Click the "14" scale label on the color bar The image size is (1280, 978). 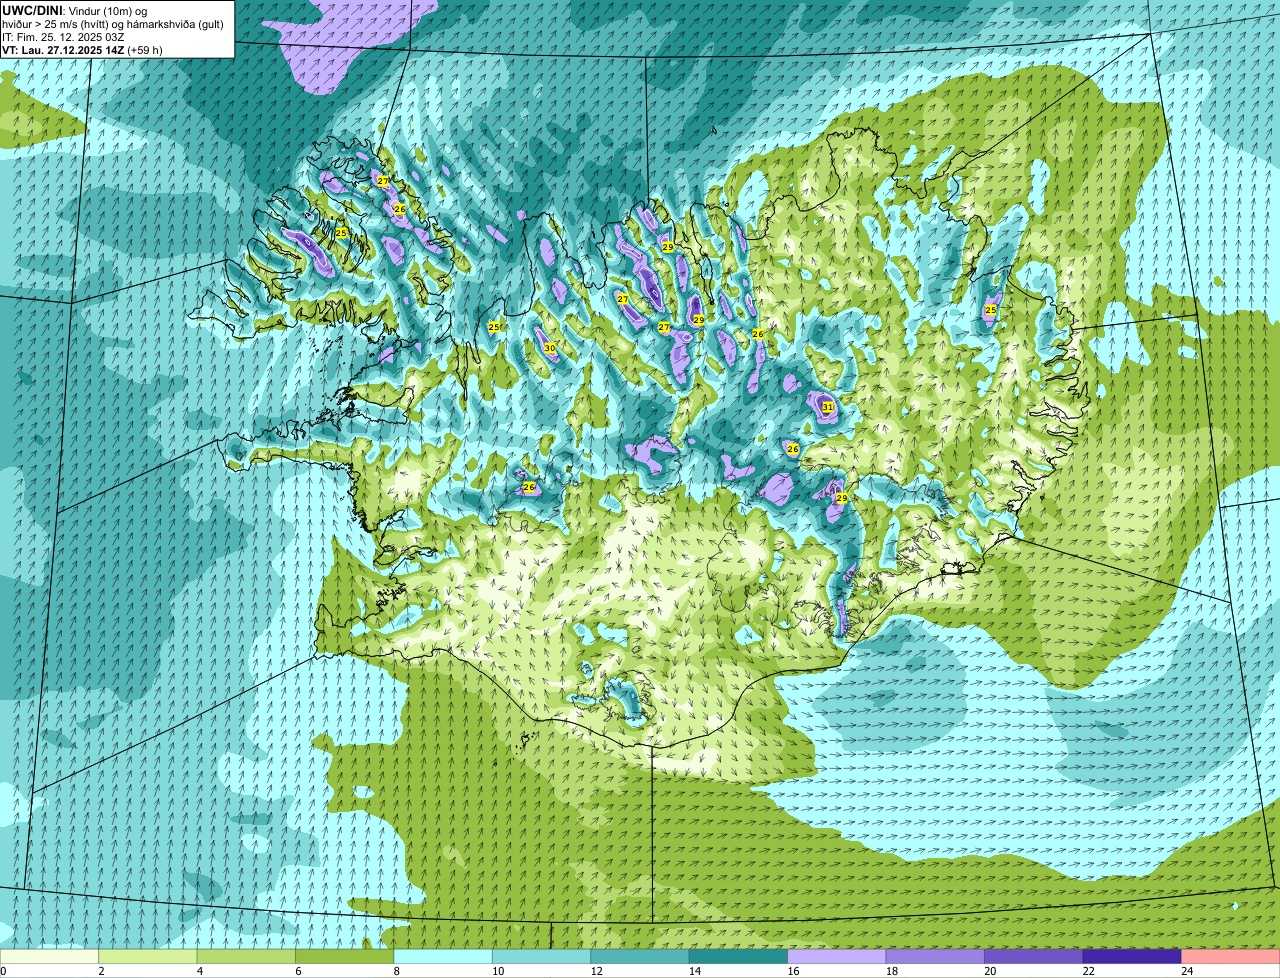[x=695, y=970]
